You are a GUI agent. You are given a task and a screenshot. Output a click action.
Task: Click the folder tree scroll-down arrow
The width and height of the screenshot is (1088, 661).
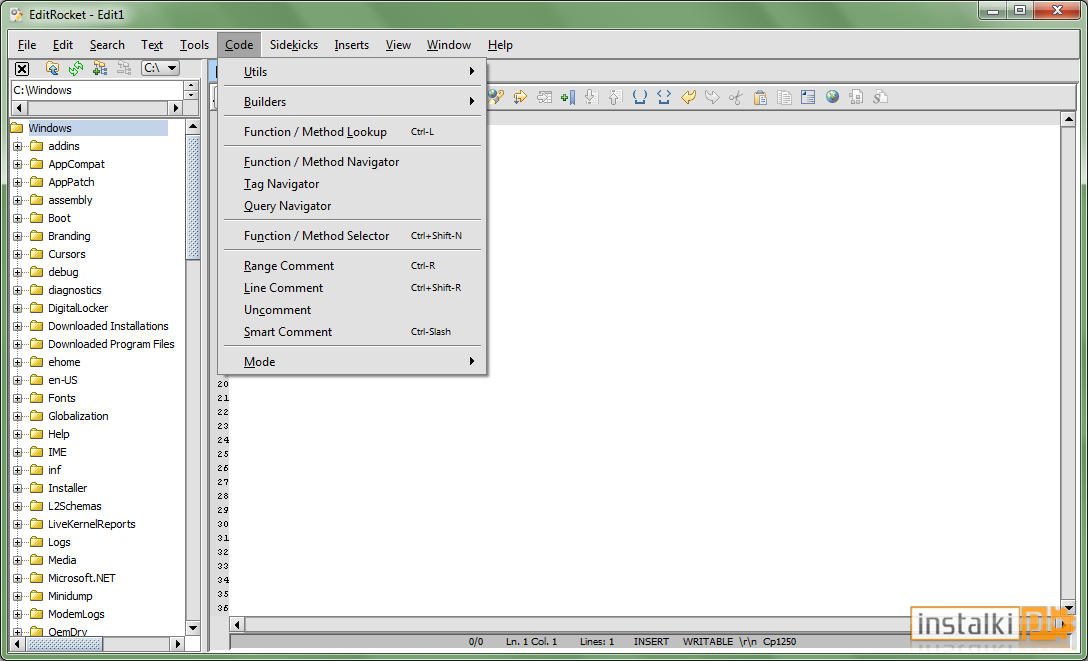pyautogui.click(x=193, y=628)
